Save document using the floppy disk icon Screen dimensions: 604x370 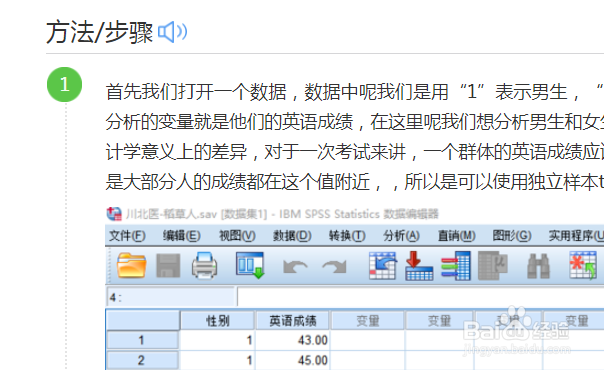[168, 266]
